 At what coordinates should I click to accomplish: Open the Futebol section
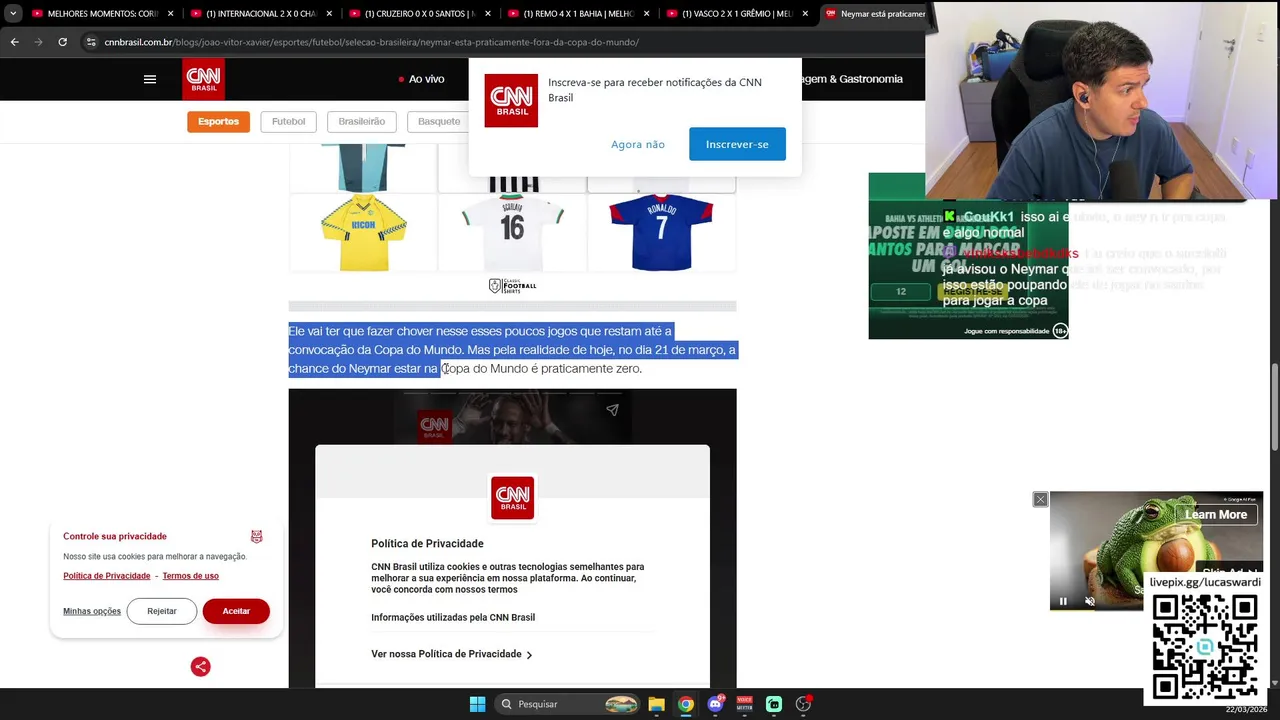click(288, 122)
